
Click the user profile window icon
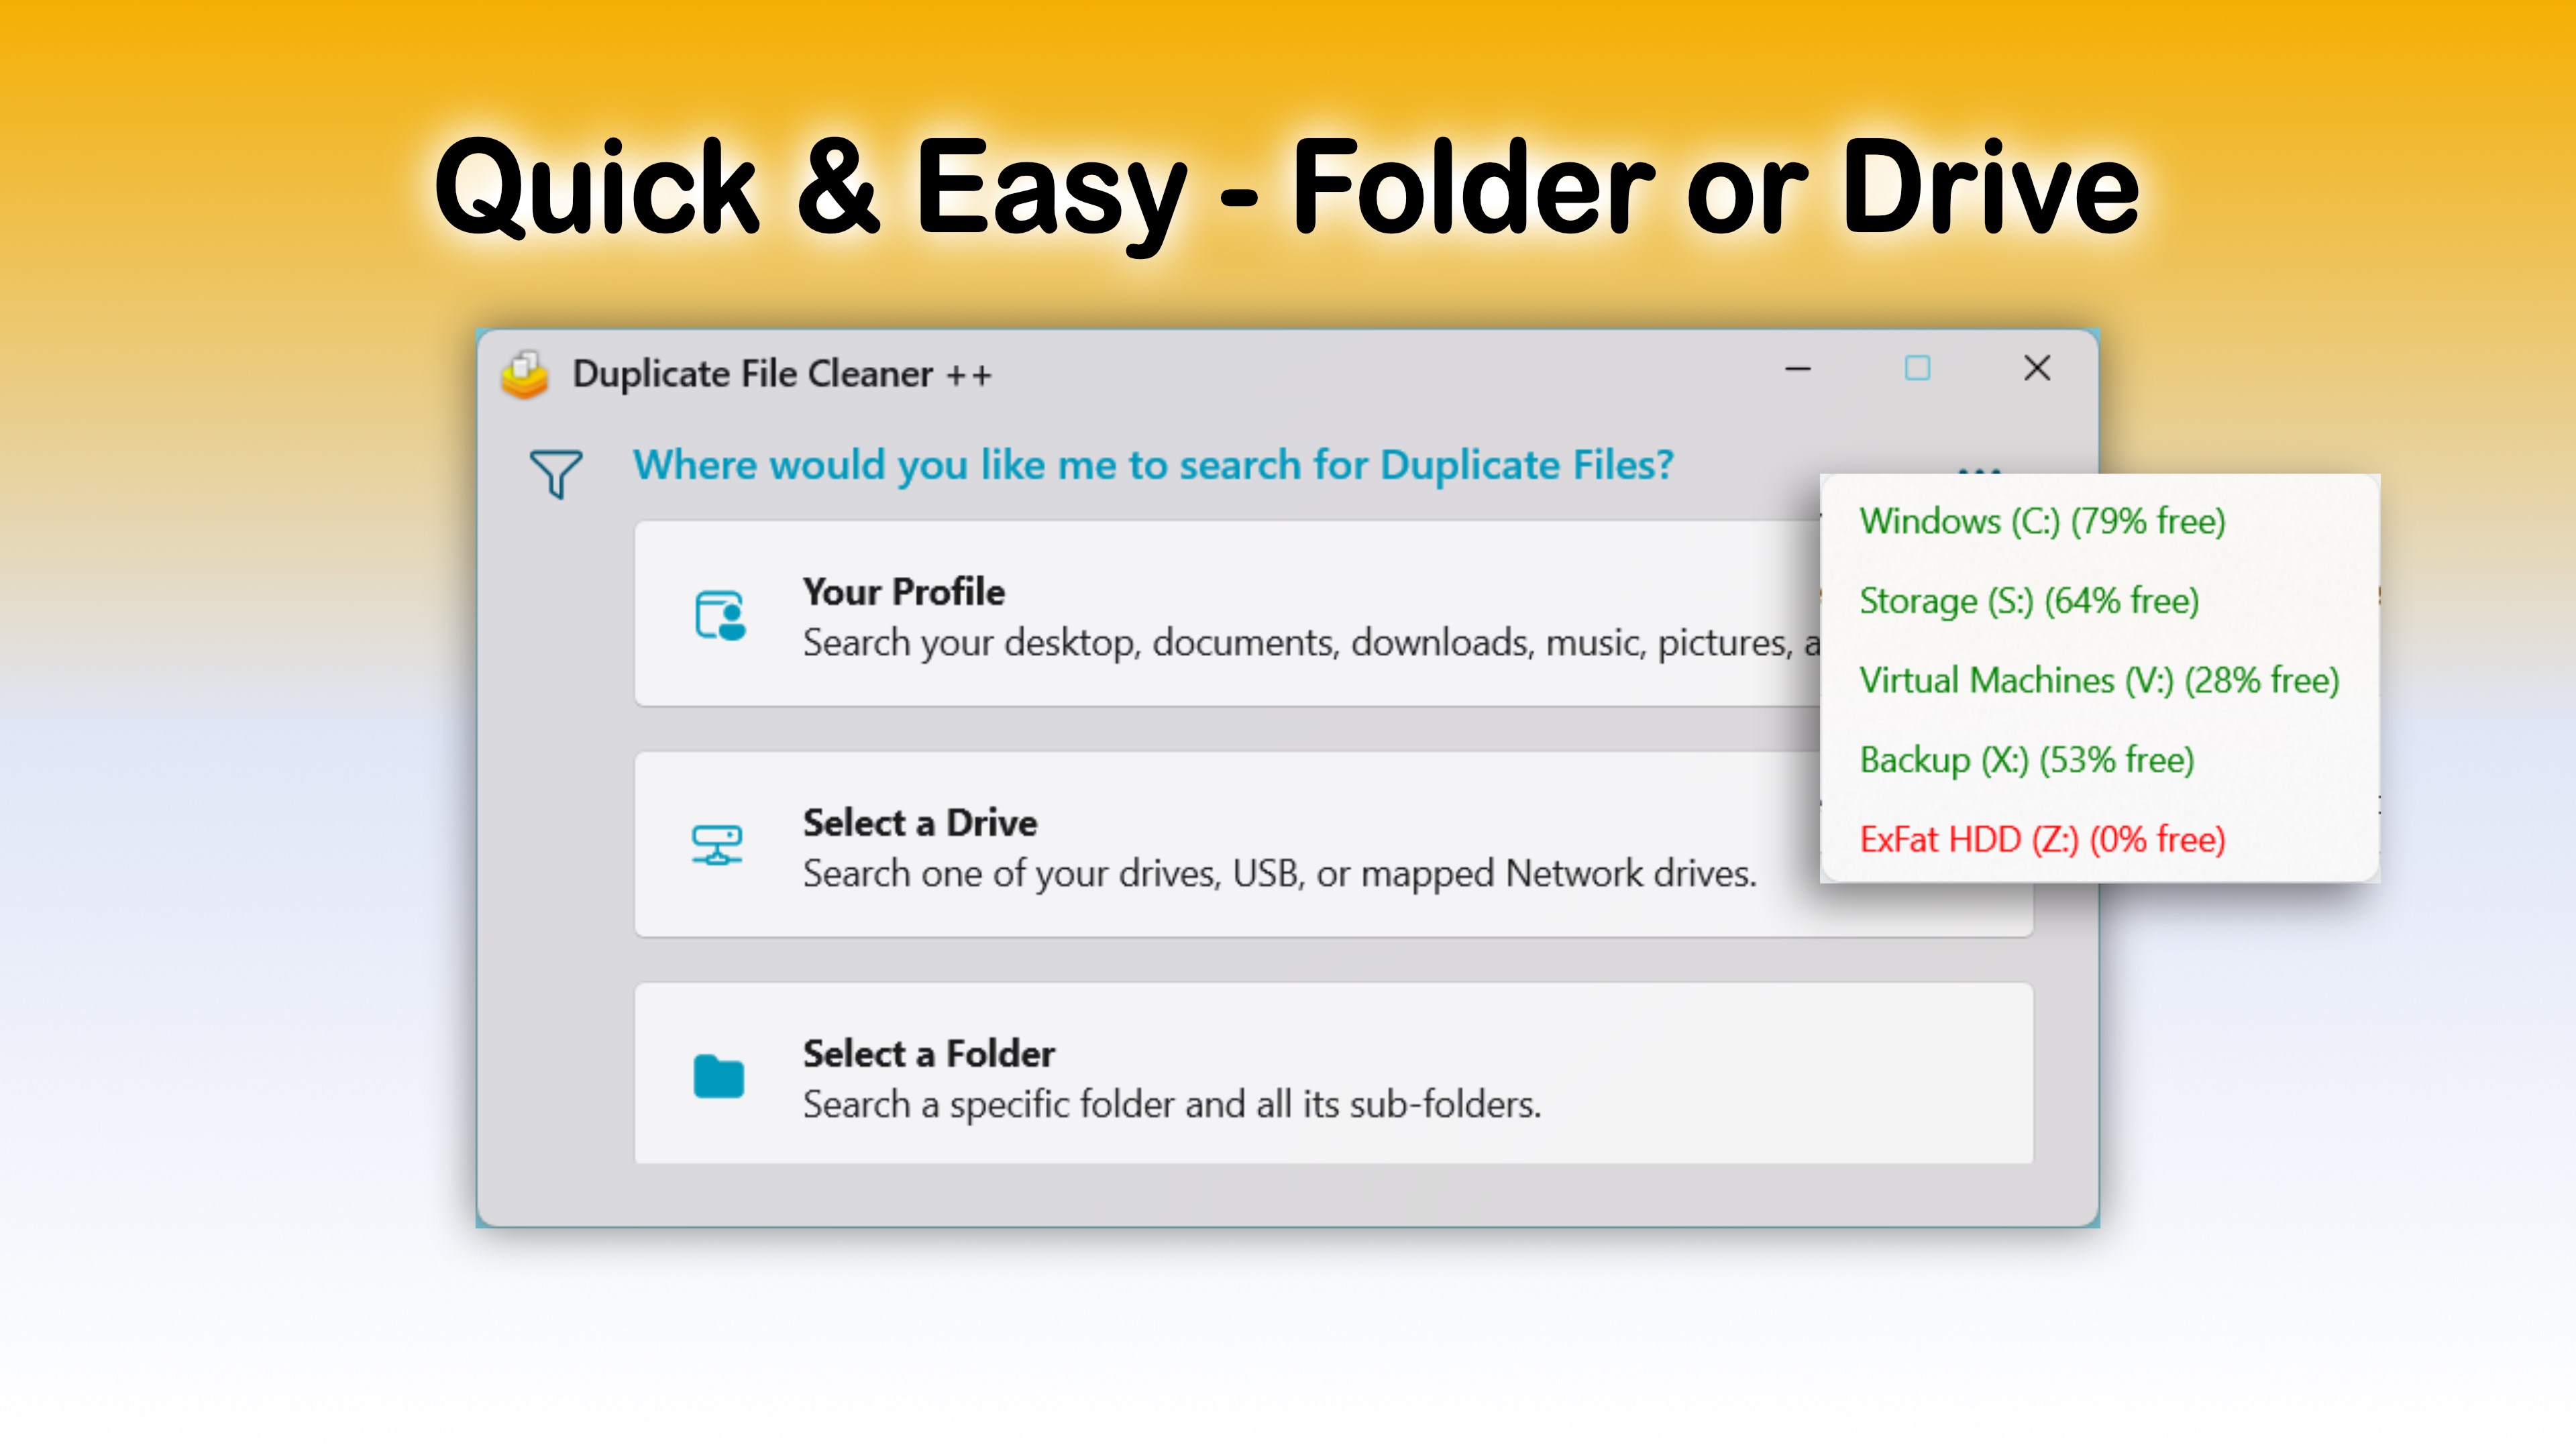720,615
